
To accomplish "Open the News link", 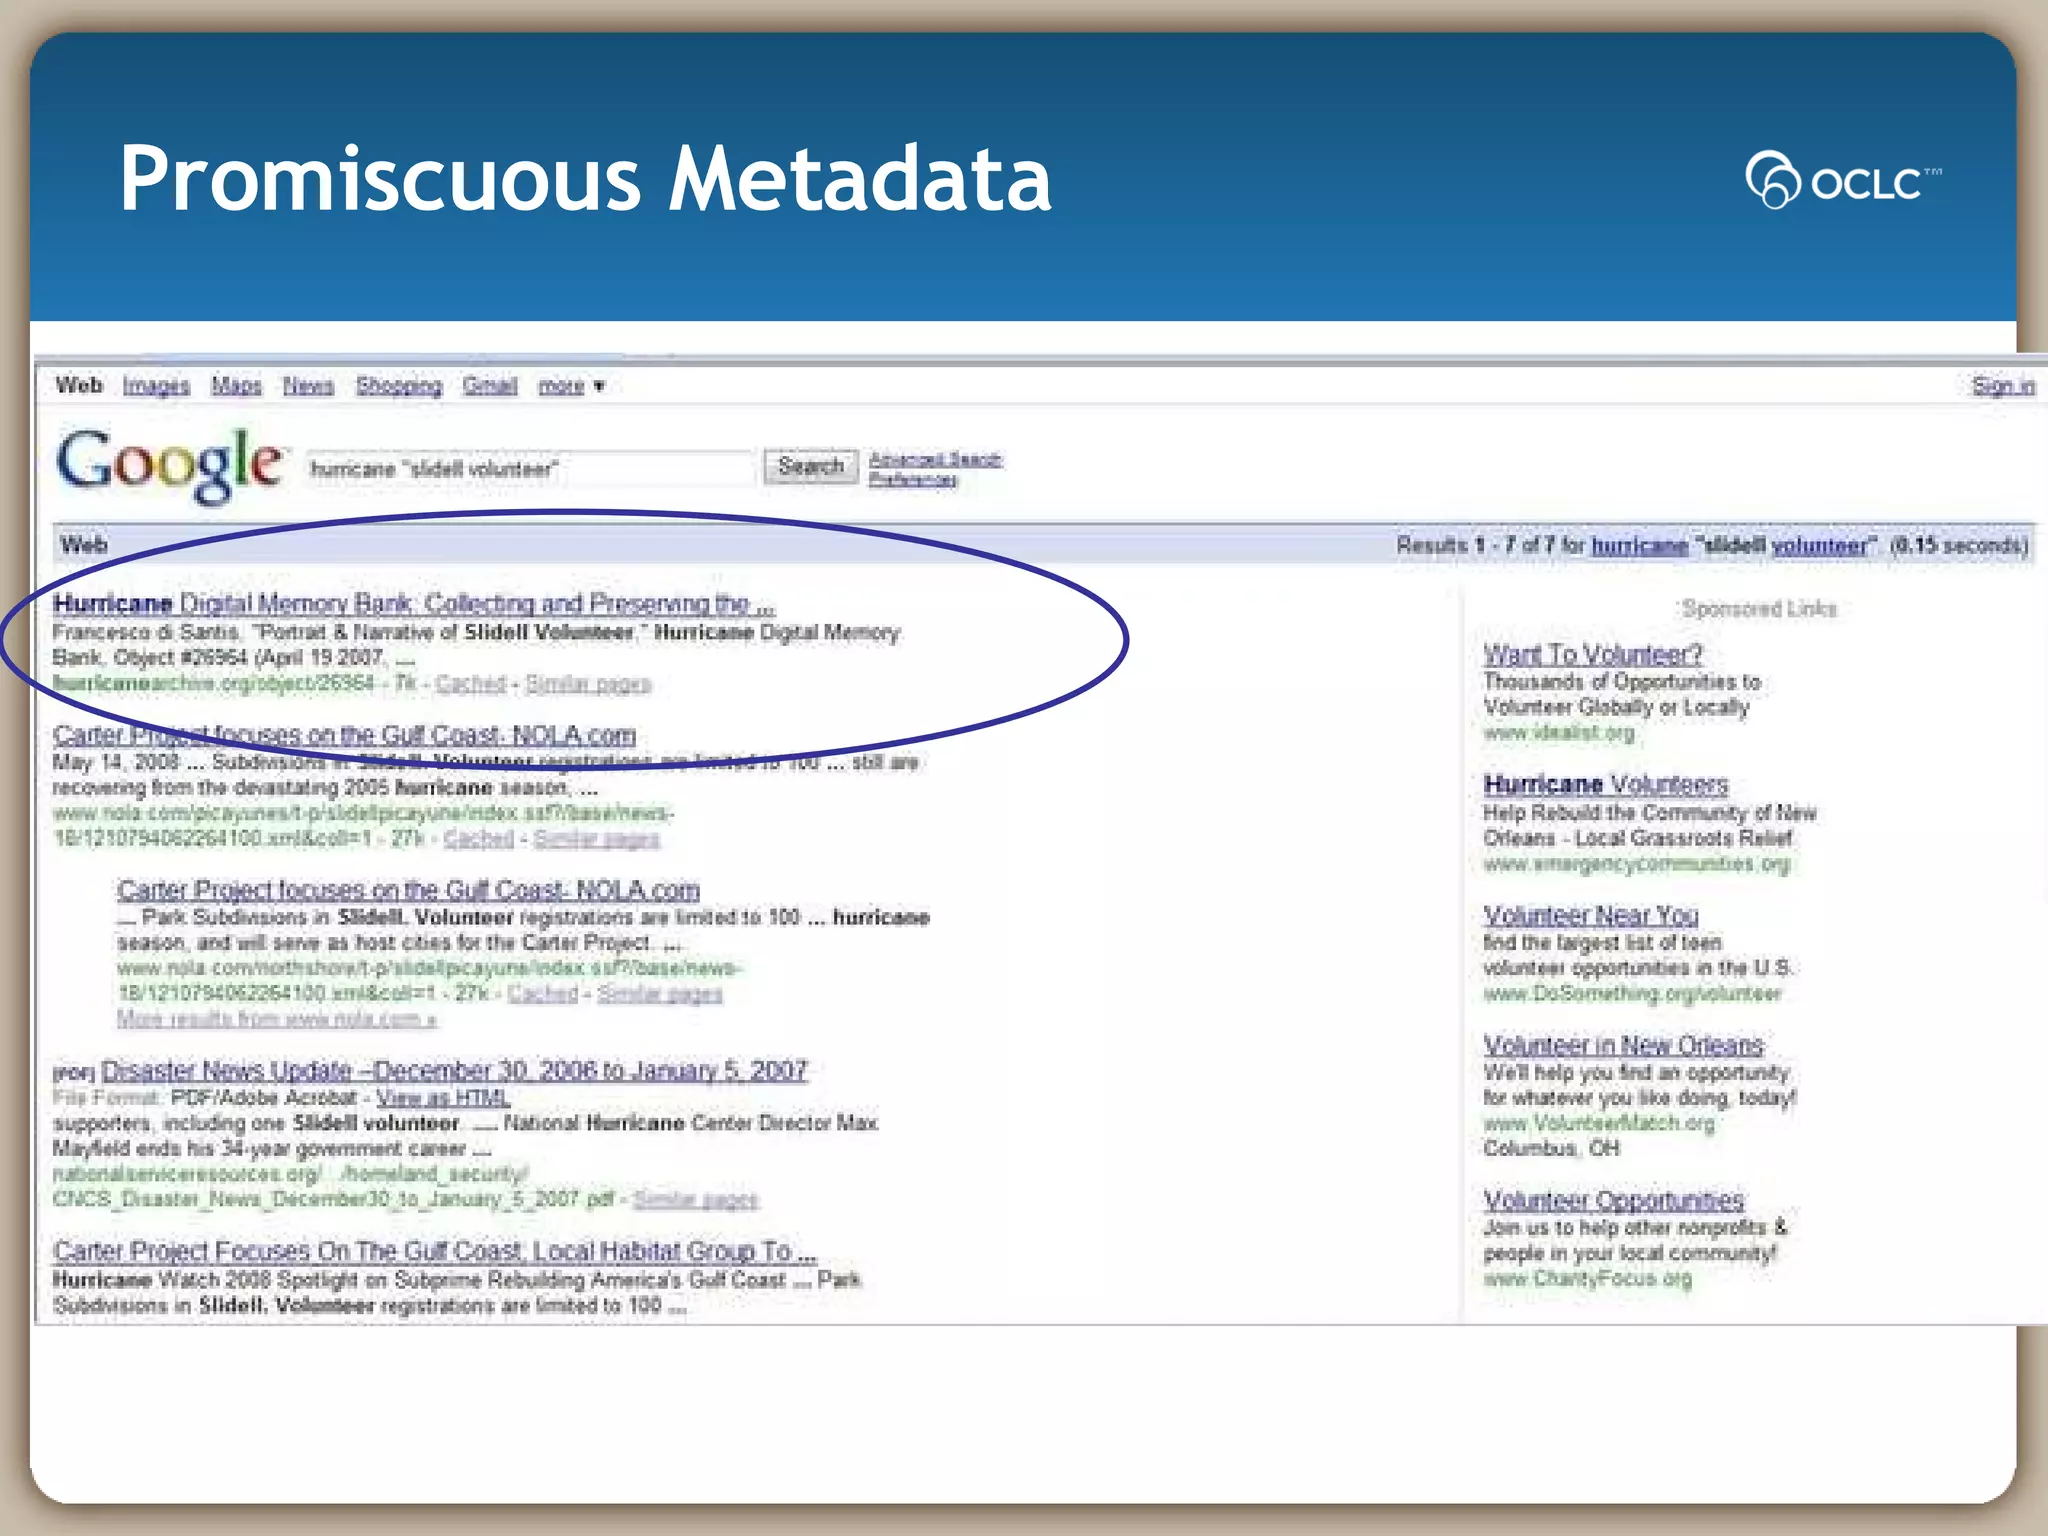I will point(308,386).
